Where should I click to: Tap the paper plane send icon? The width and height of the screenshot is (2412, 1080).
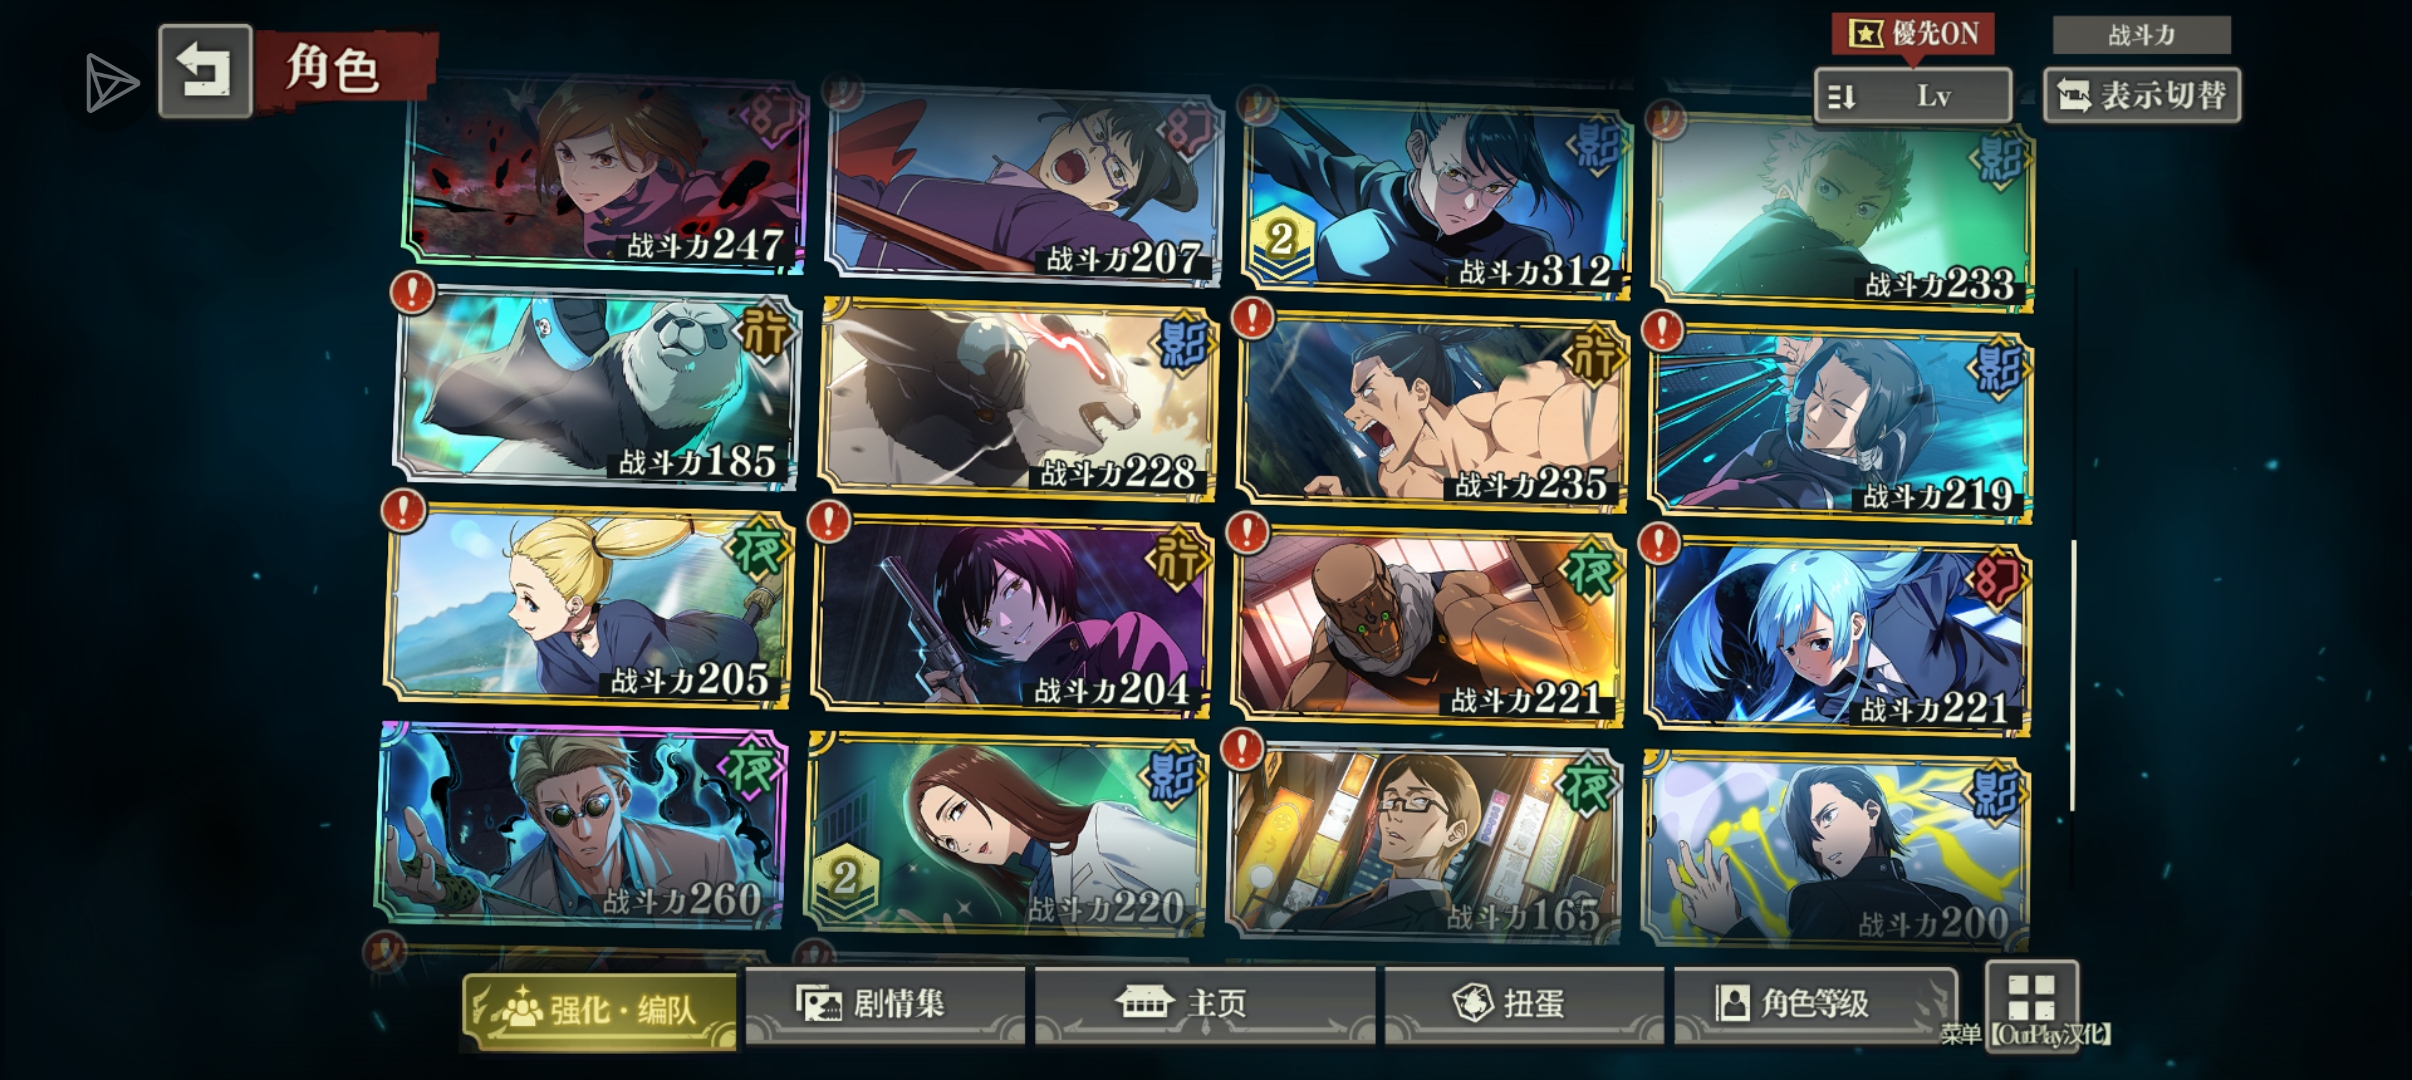point(110,83)
